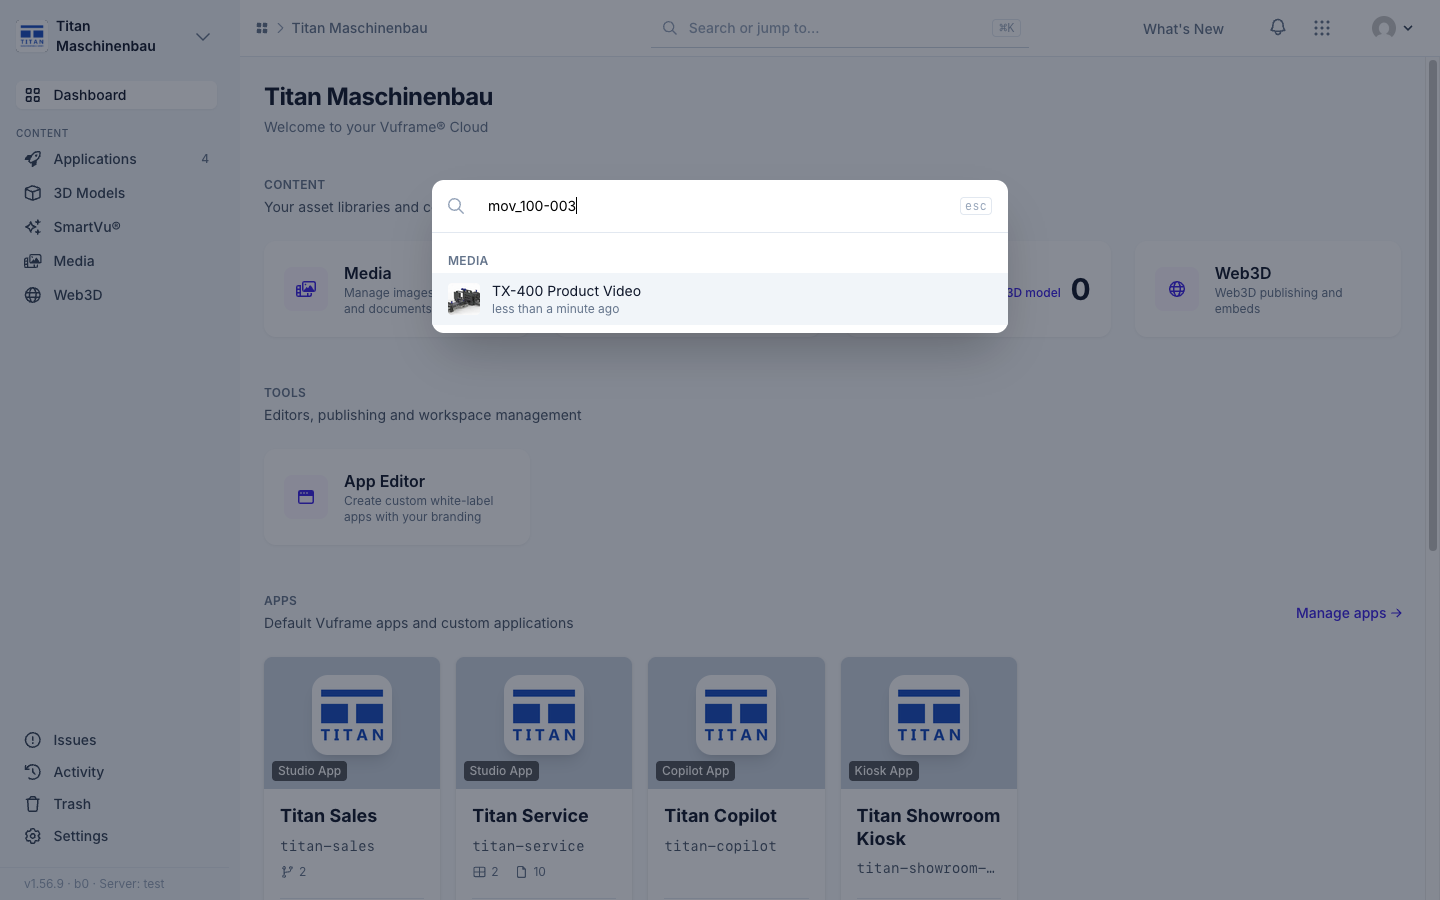Open the TX-400 Product Video search result
1440x900 pixels.
(x=720, y=299)
